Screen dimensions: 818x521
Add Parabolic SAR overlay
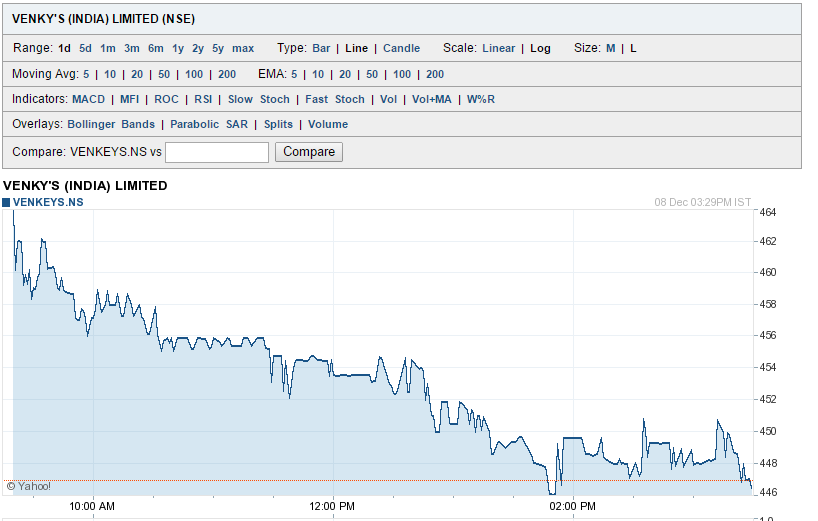coord(209,125)
